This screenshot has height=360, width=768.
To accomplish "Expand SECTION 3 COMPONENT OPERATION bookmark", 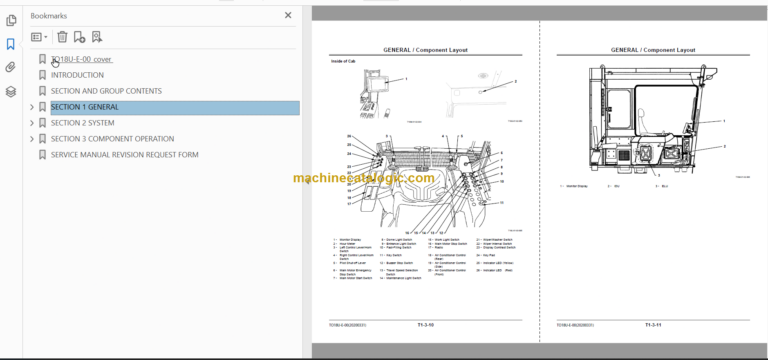I will tap(32, 139).
